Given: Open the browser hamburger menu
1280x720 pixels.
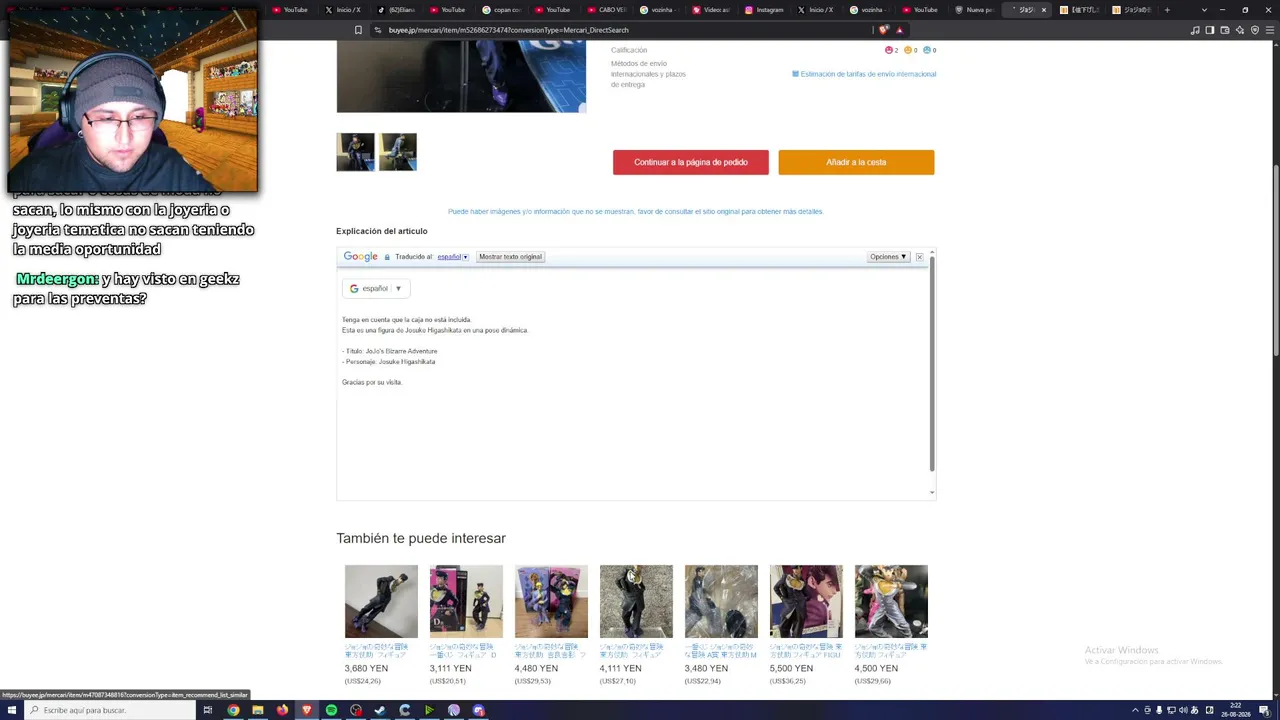Looking at the screenshot, I should click(x=1270, y=30).
